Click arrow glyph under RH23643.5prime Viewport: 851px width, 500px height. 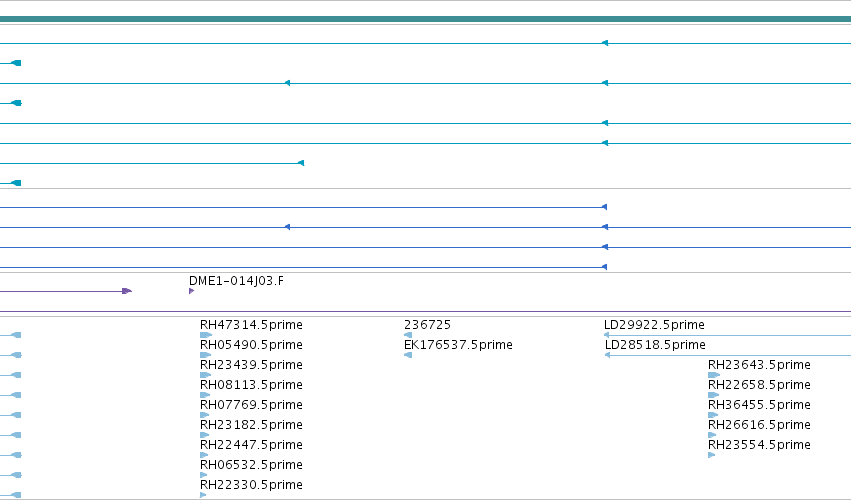point(714,375)
